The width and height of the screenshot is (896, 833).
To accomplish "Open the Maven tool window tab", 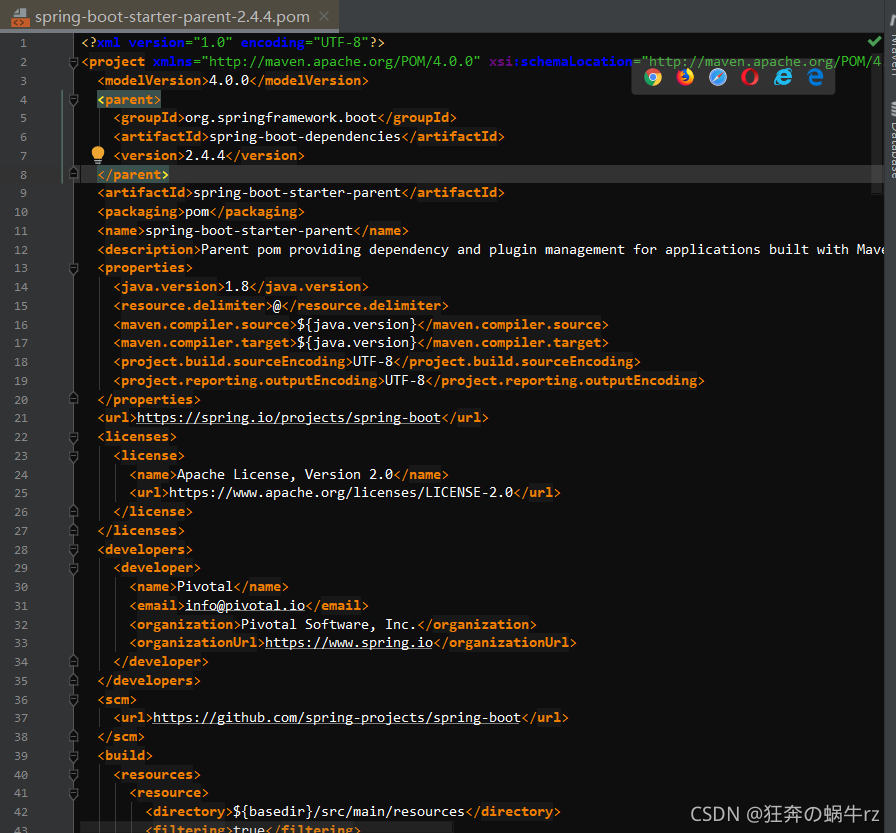I will click(891, 46).
